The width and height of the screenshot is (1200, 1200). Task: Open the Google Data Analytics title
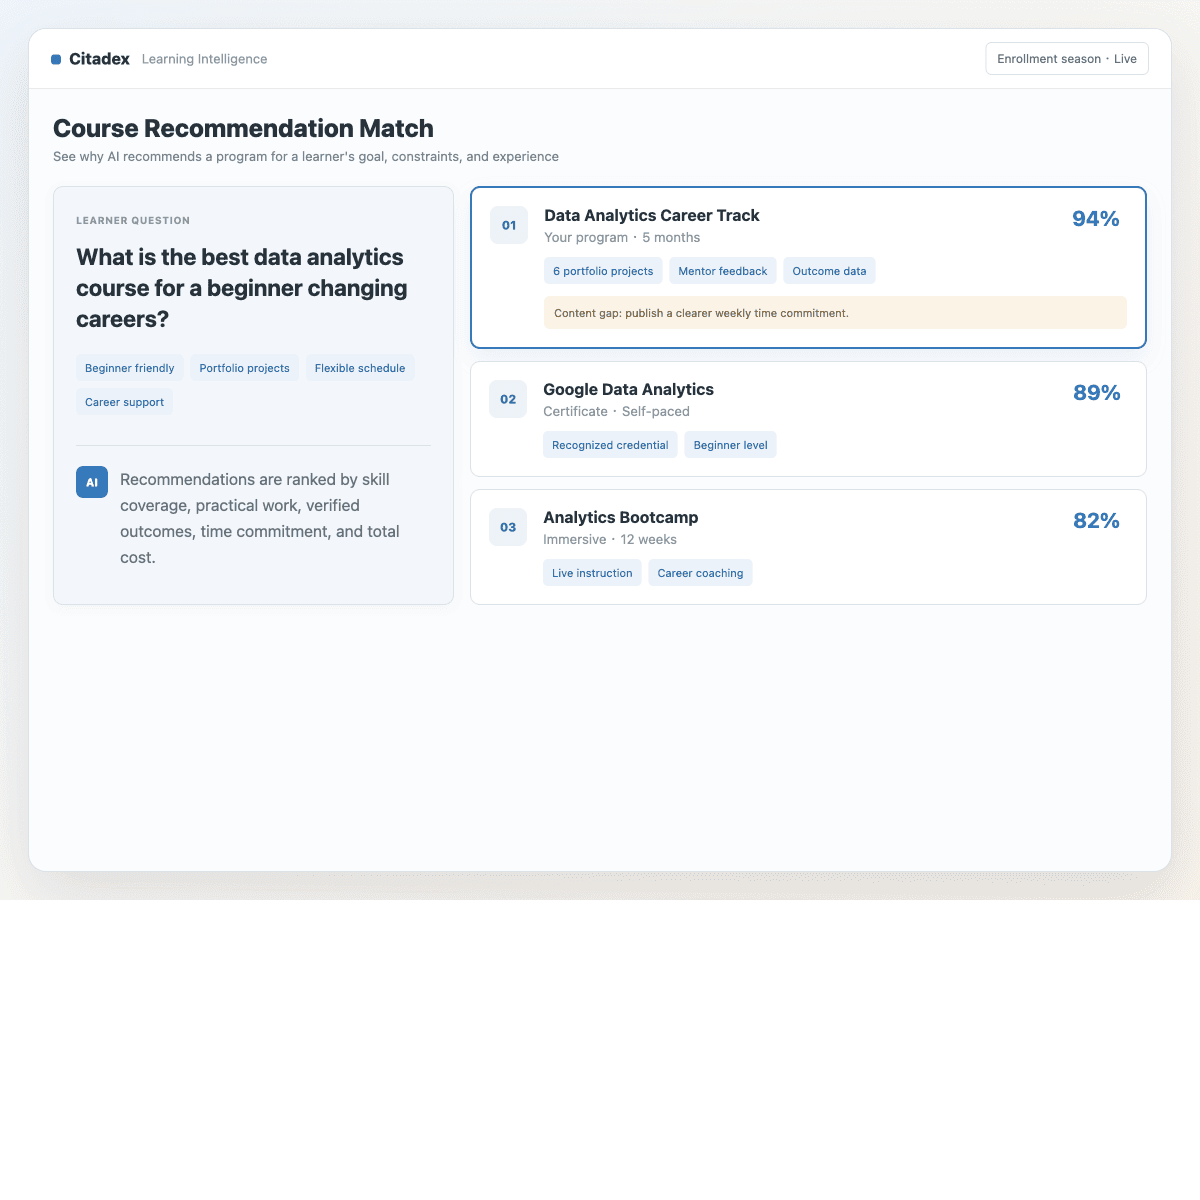(x=628, y=389)
